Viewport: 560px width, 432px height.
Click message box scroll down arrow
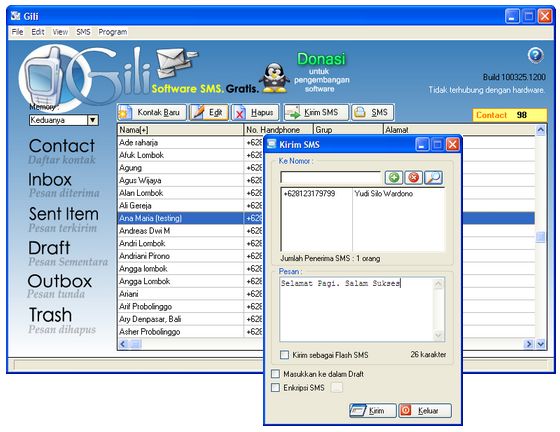tap(438, 335)
